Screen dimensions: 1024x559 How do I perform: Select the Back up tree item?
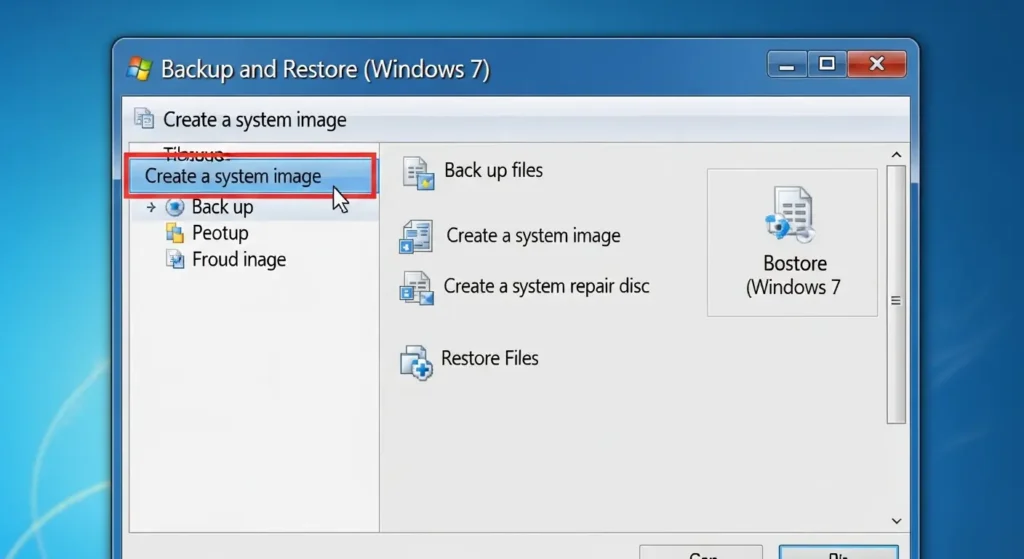(222, 207)
